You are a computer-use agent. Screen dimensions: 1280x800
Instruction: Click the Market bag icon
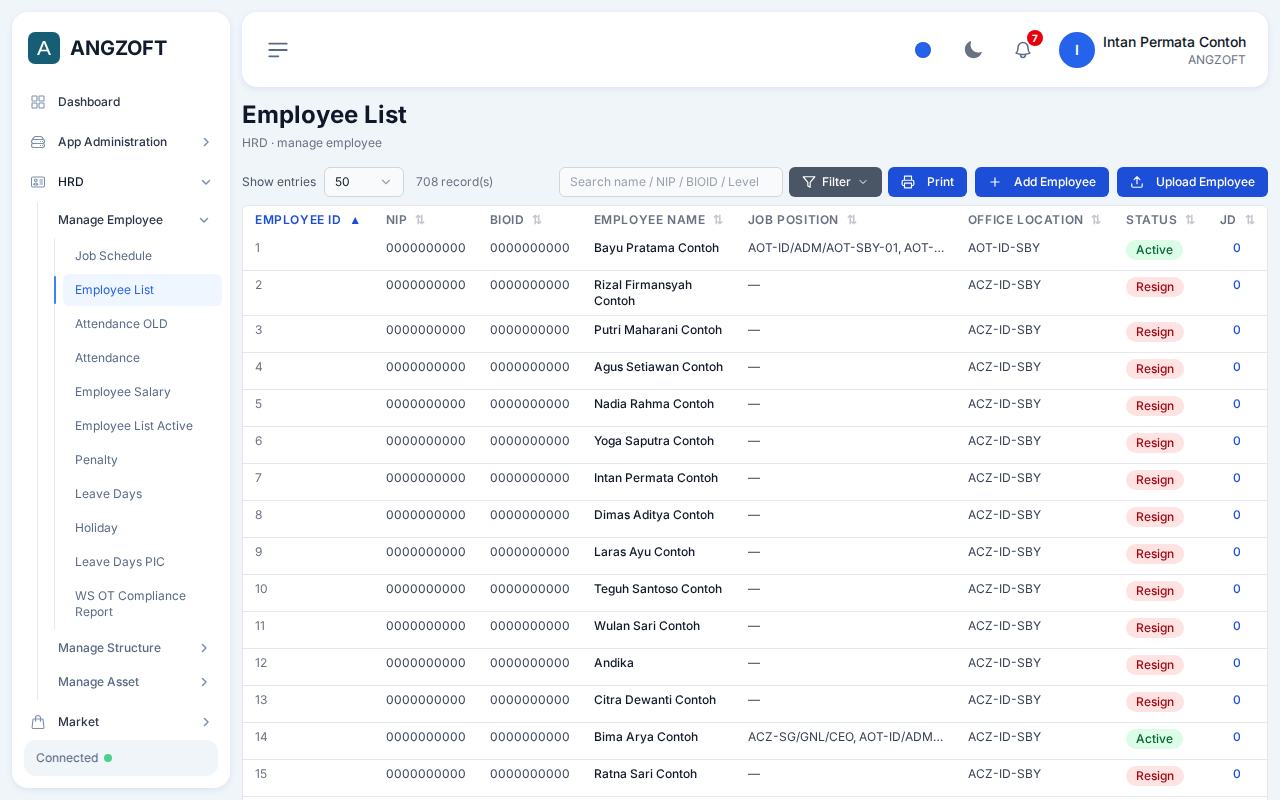click(x=38, y=722)
